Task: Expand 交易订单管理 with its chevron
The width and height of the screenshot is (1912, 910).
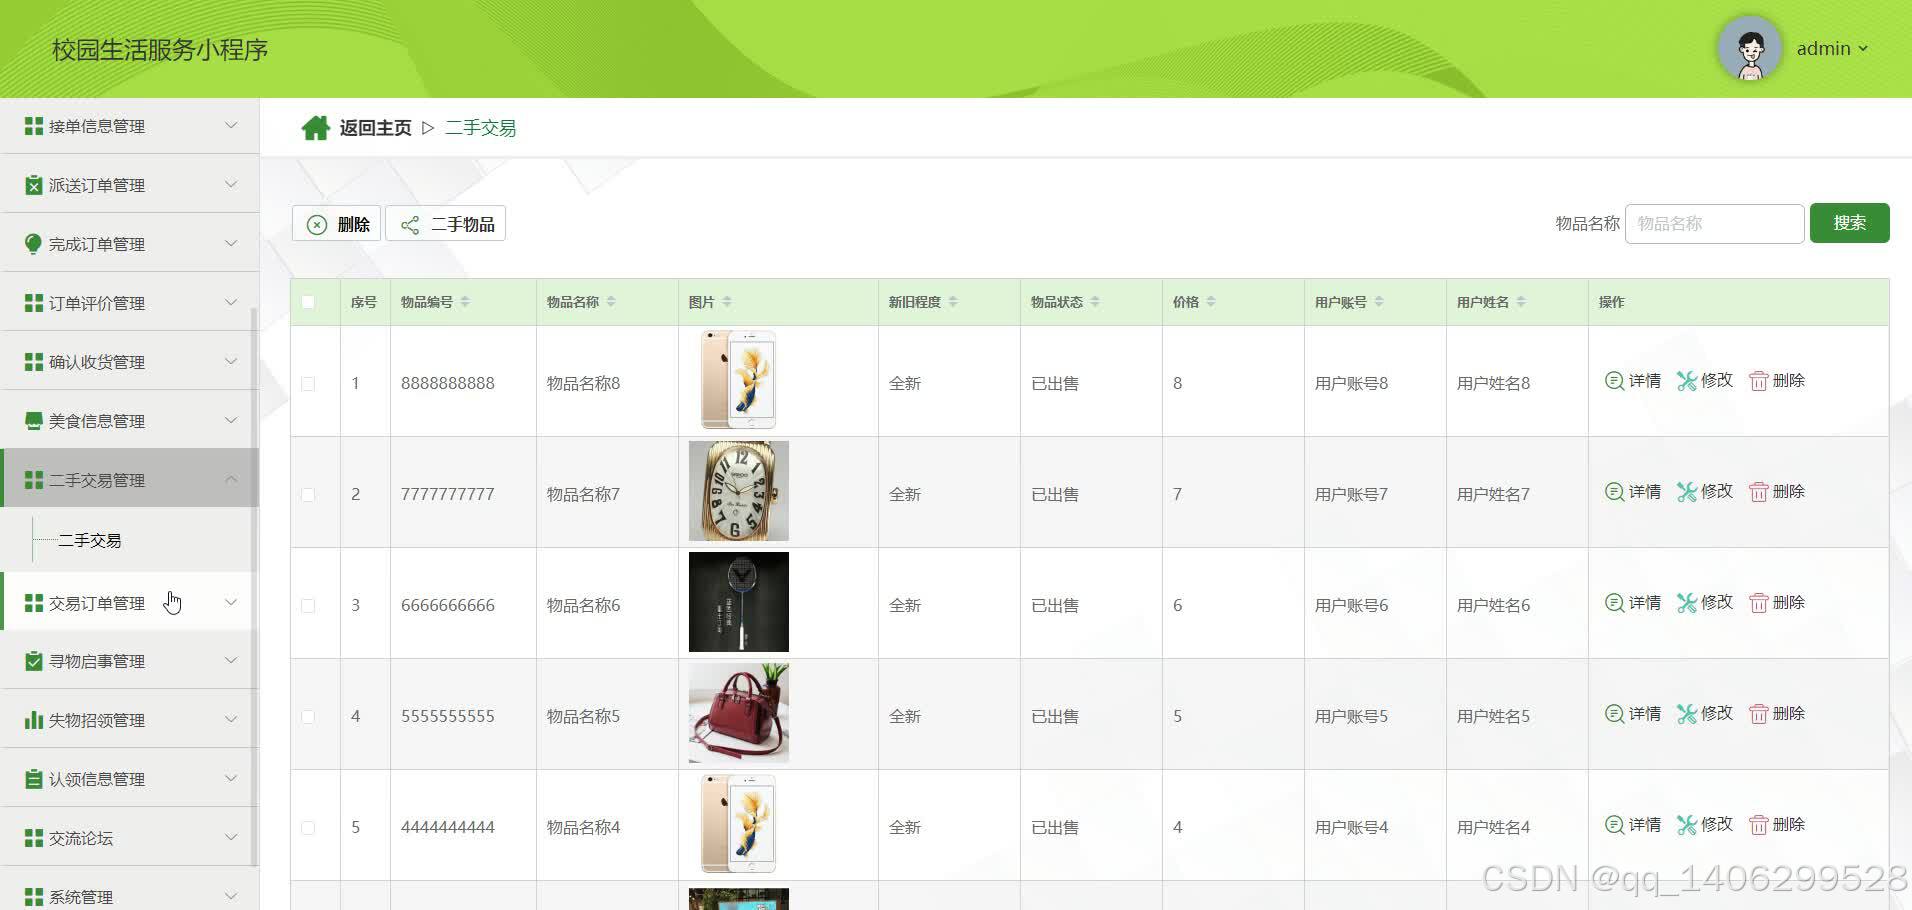Action: (231, 602)
